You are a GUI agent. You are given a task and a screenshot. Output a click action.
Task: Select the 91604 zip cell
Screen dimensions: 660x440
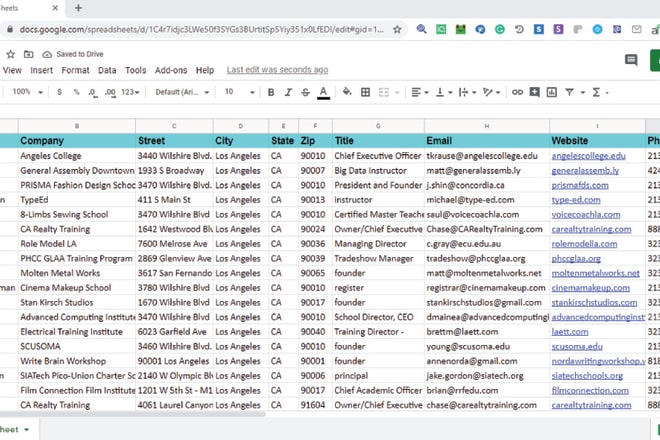coord(315,405)
